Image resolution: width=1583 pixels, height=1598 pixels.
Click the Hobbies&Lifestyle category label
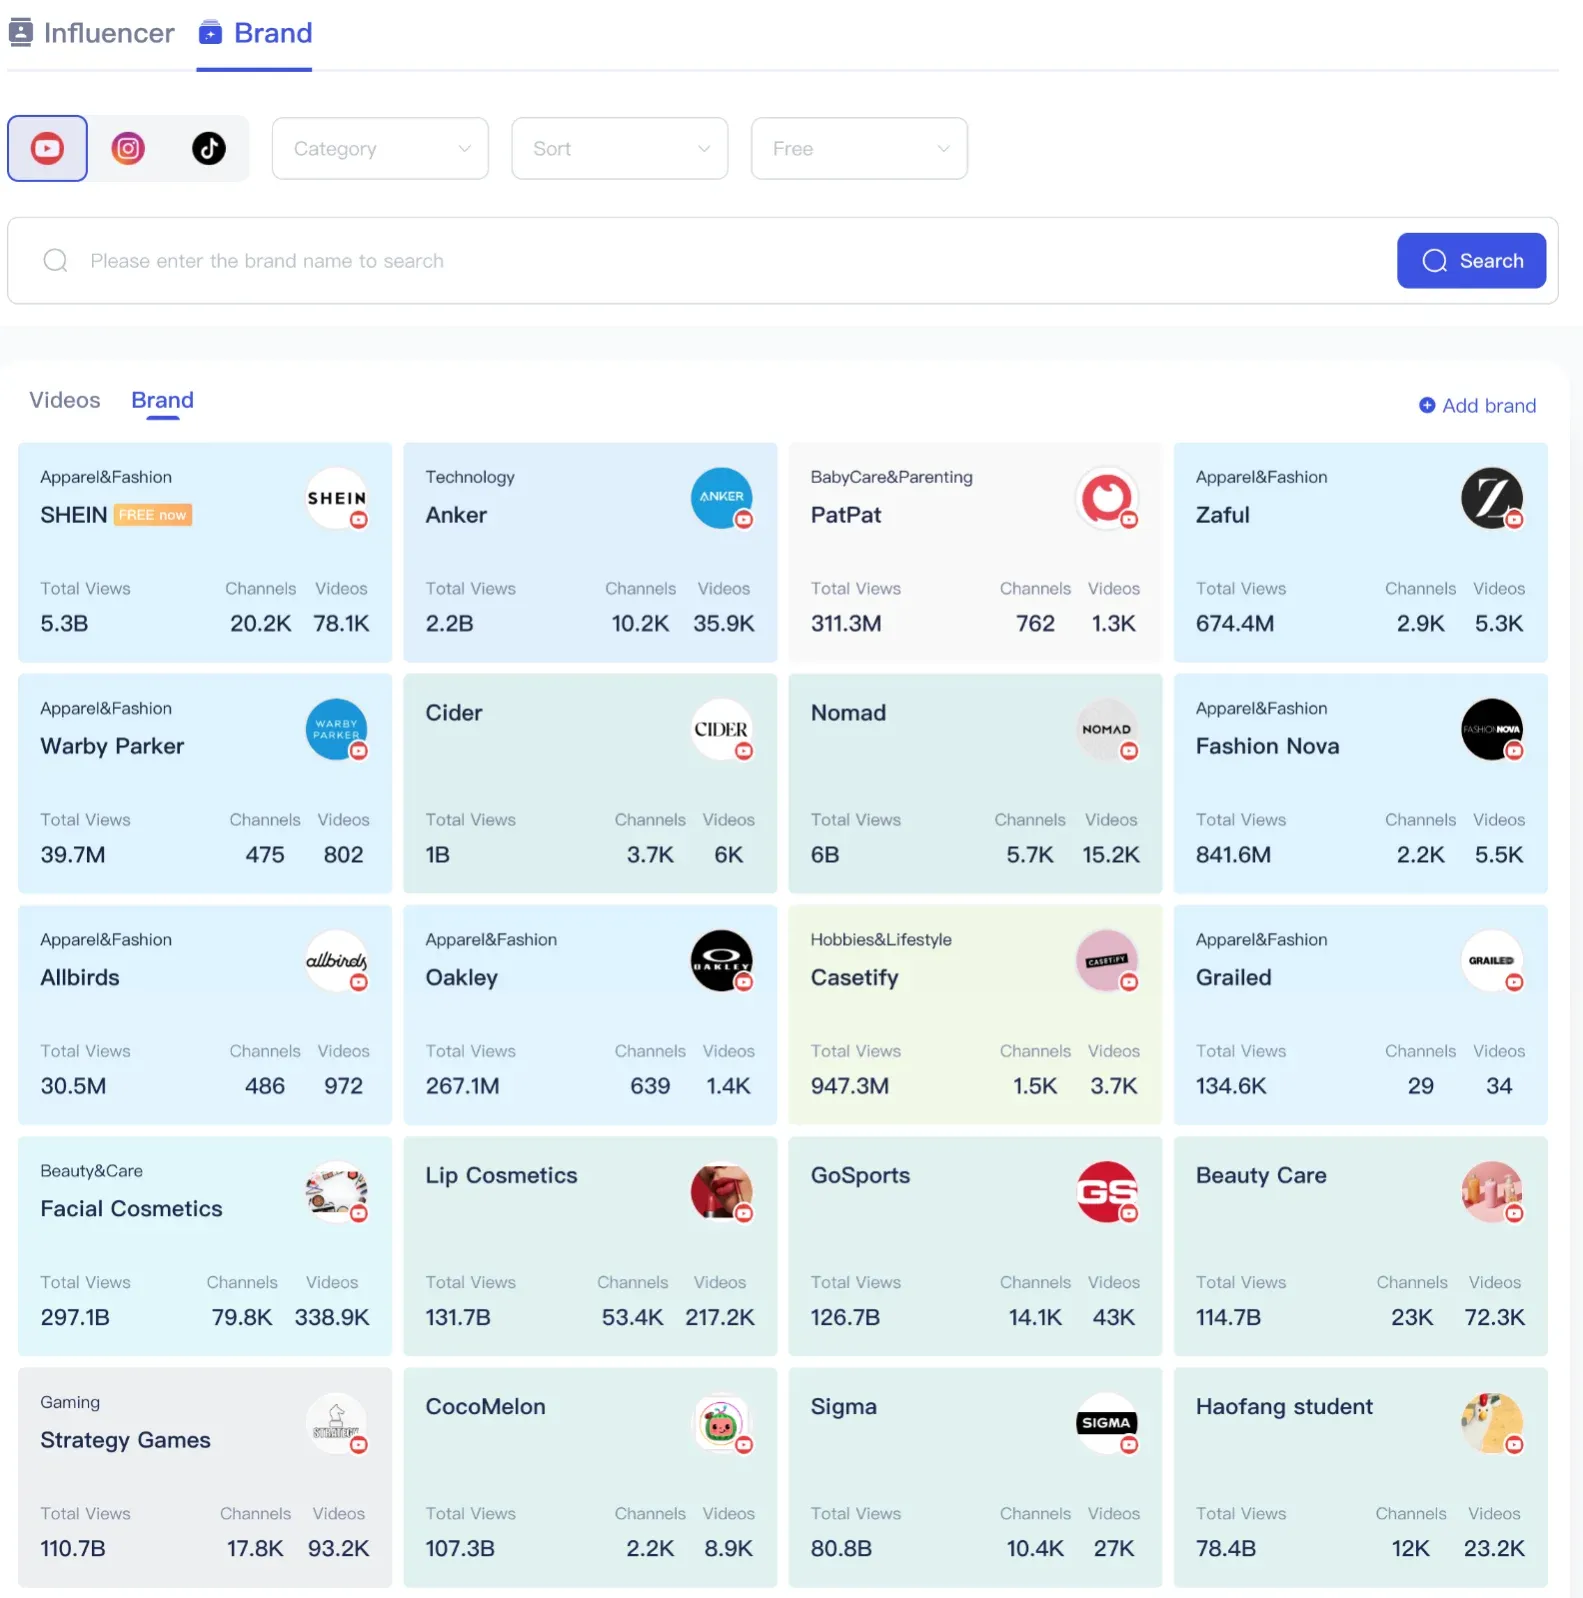tap(881, 939)
